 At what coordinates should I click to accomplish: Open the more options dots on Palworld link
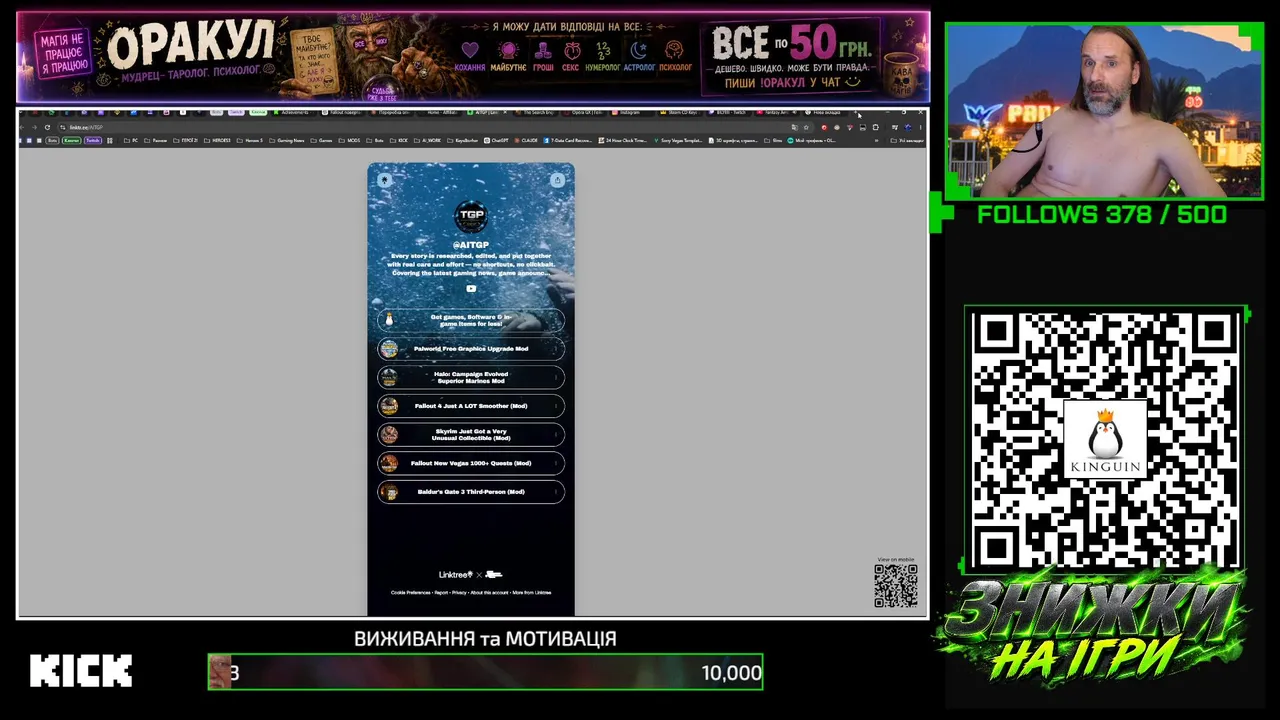556,349
